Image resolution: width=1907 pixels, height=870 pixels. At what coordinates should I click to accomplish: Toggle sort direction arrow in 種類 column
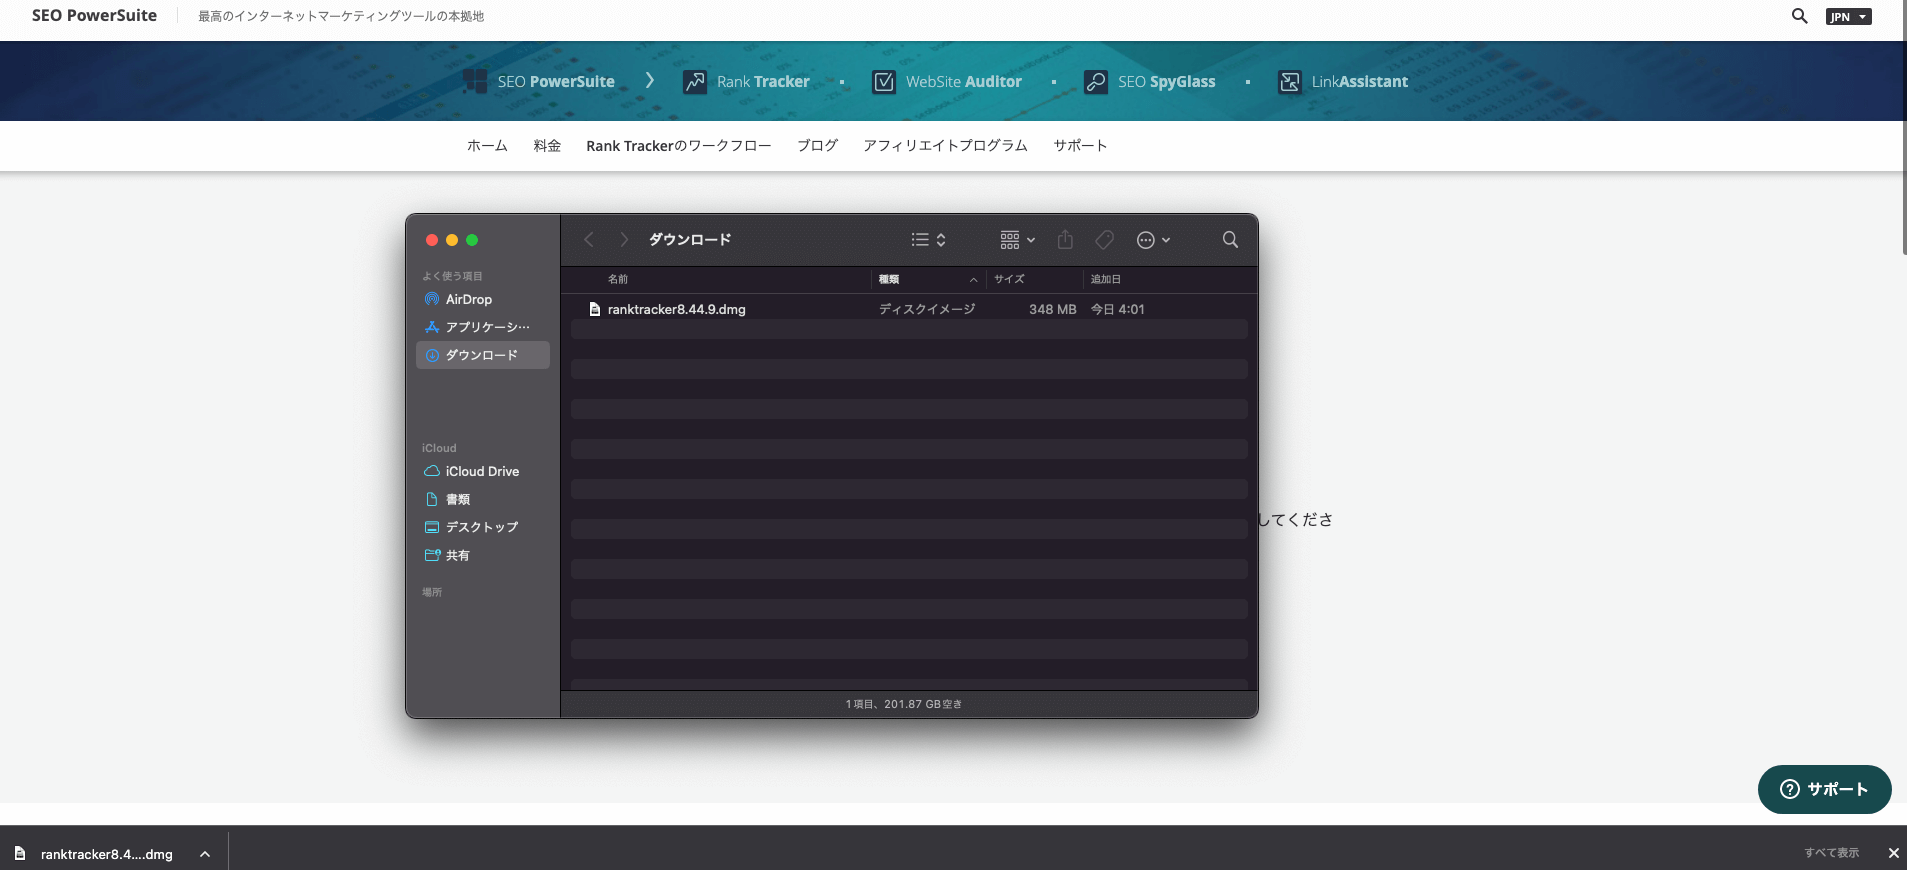(x=973, y=280)
